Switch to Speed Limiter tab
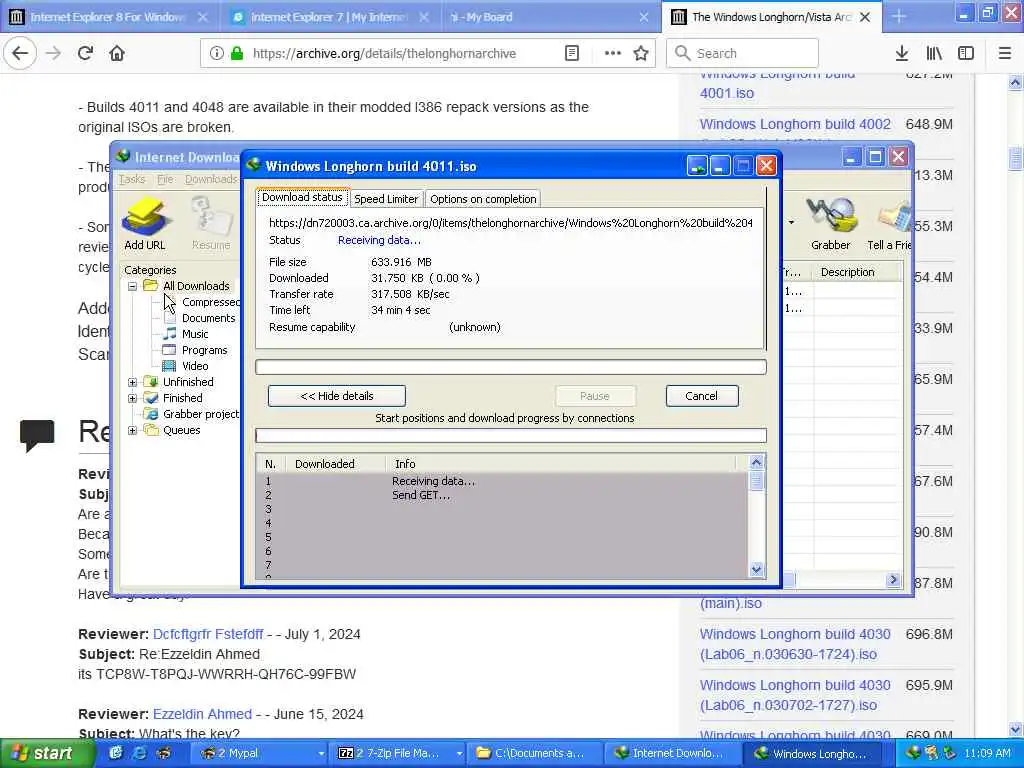 coord(386,199)
